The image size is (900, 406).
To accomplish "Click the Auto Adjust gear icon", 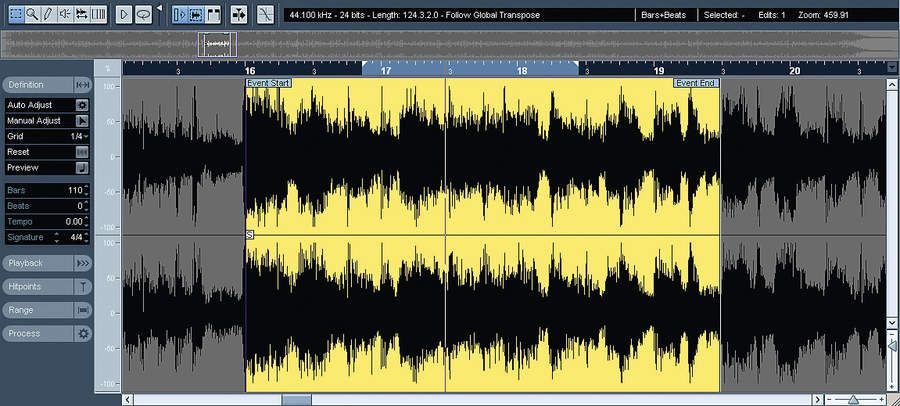I will (82, 105).
